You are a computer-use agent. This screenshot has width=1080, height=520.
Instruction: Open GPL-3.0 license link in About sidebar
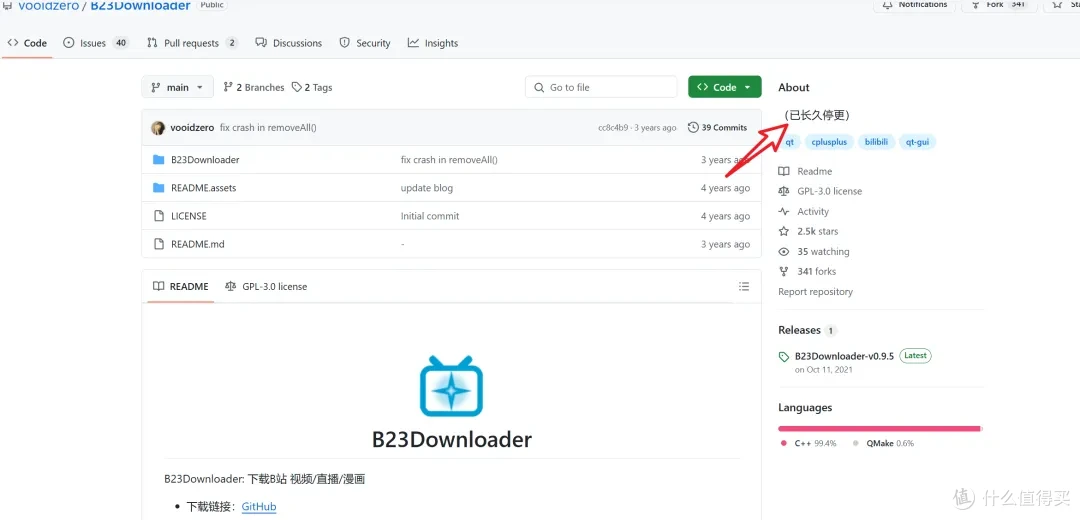click(x=830, y=191)
